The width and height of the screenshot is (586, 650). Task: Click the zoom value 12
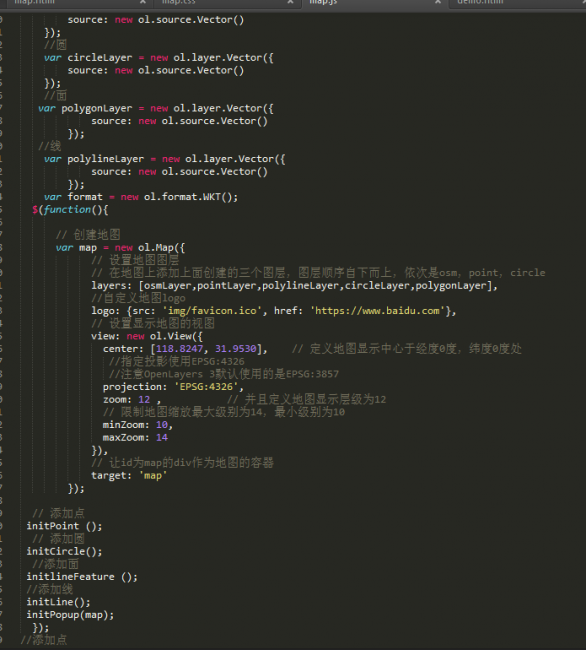coord(144,400)
